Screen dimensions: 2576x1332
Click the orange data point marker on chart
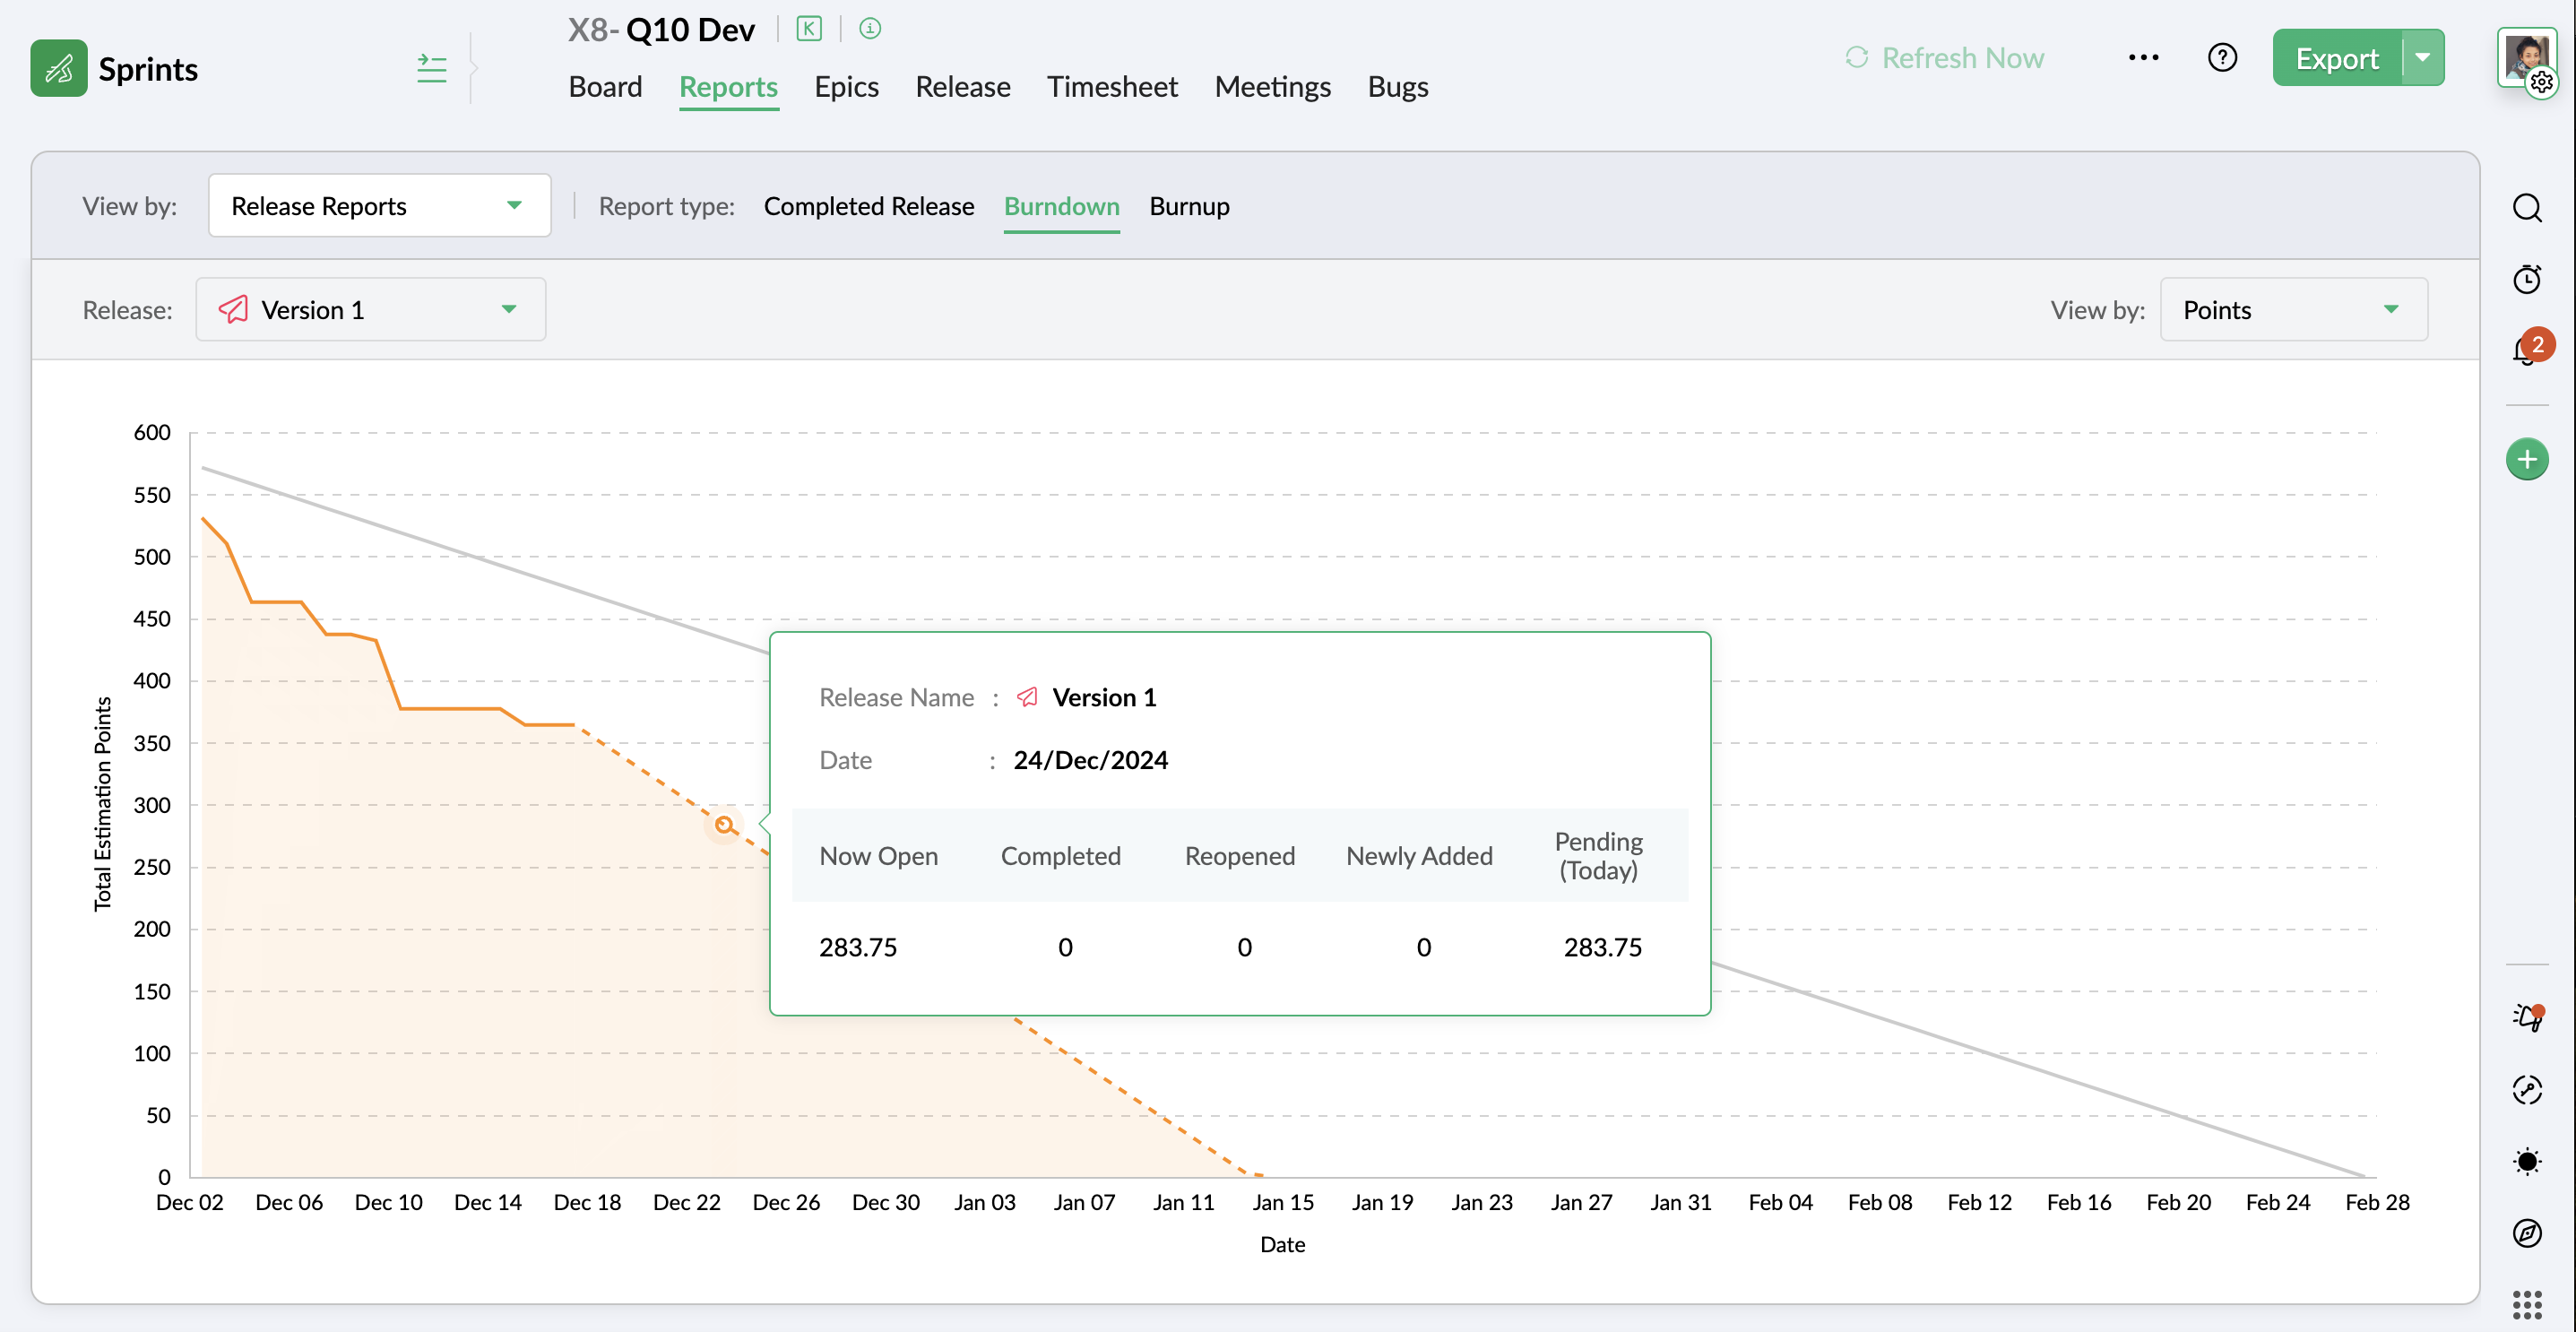click(x=724, y=825)
